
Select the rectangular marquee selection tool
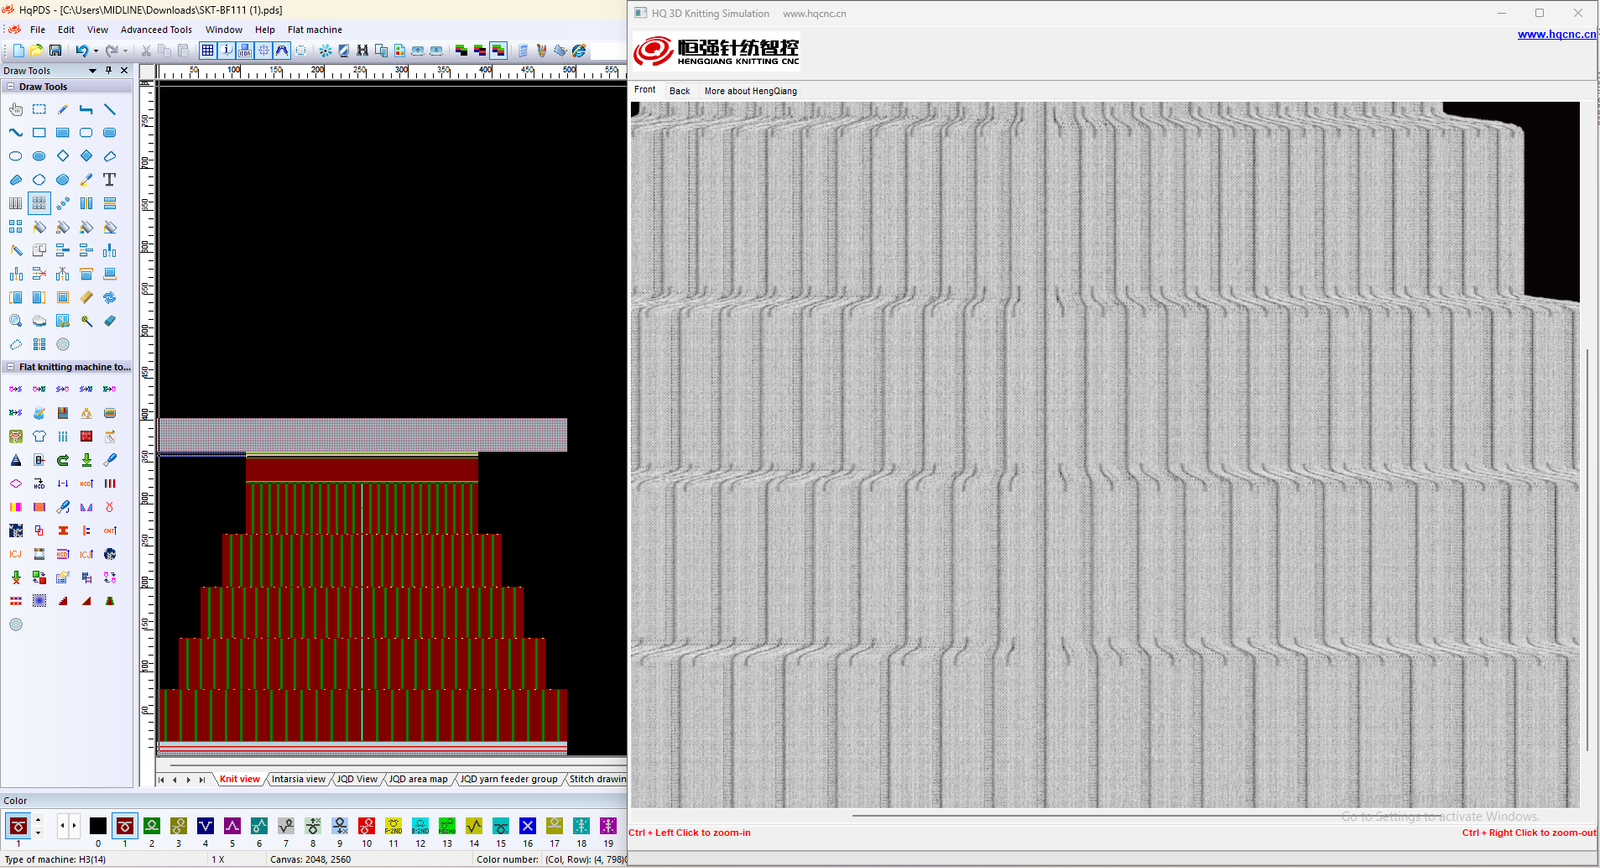pos(39,109)
